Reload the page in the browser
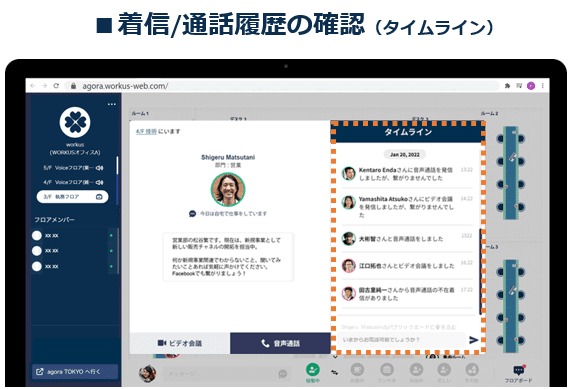Screen dimensions: 569x389 click(56, 86)
